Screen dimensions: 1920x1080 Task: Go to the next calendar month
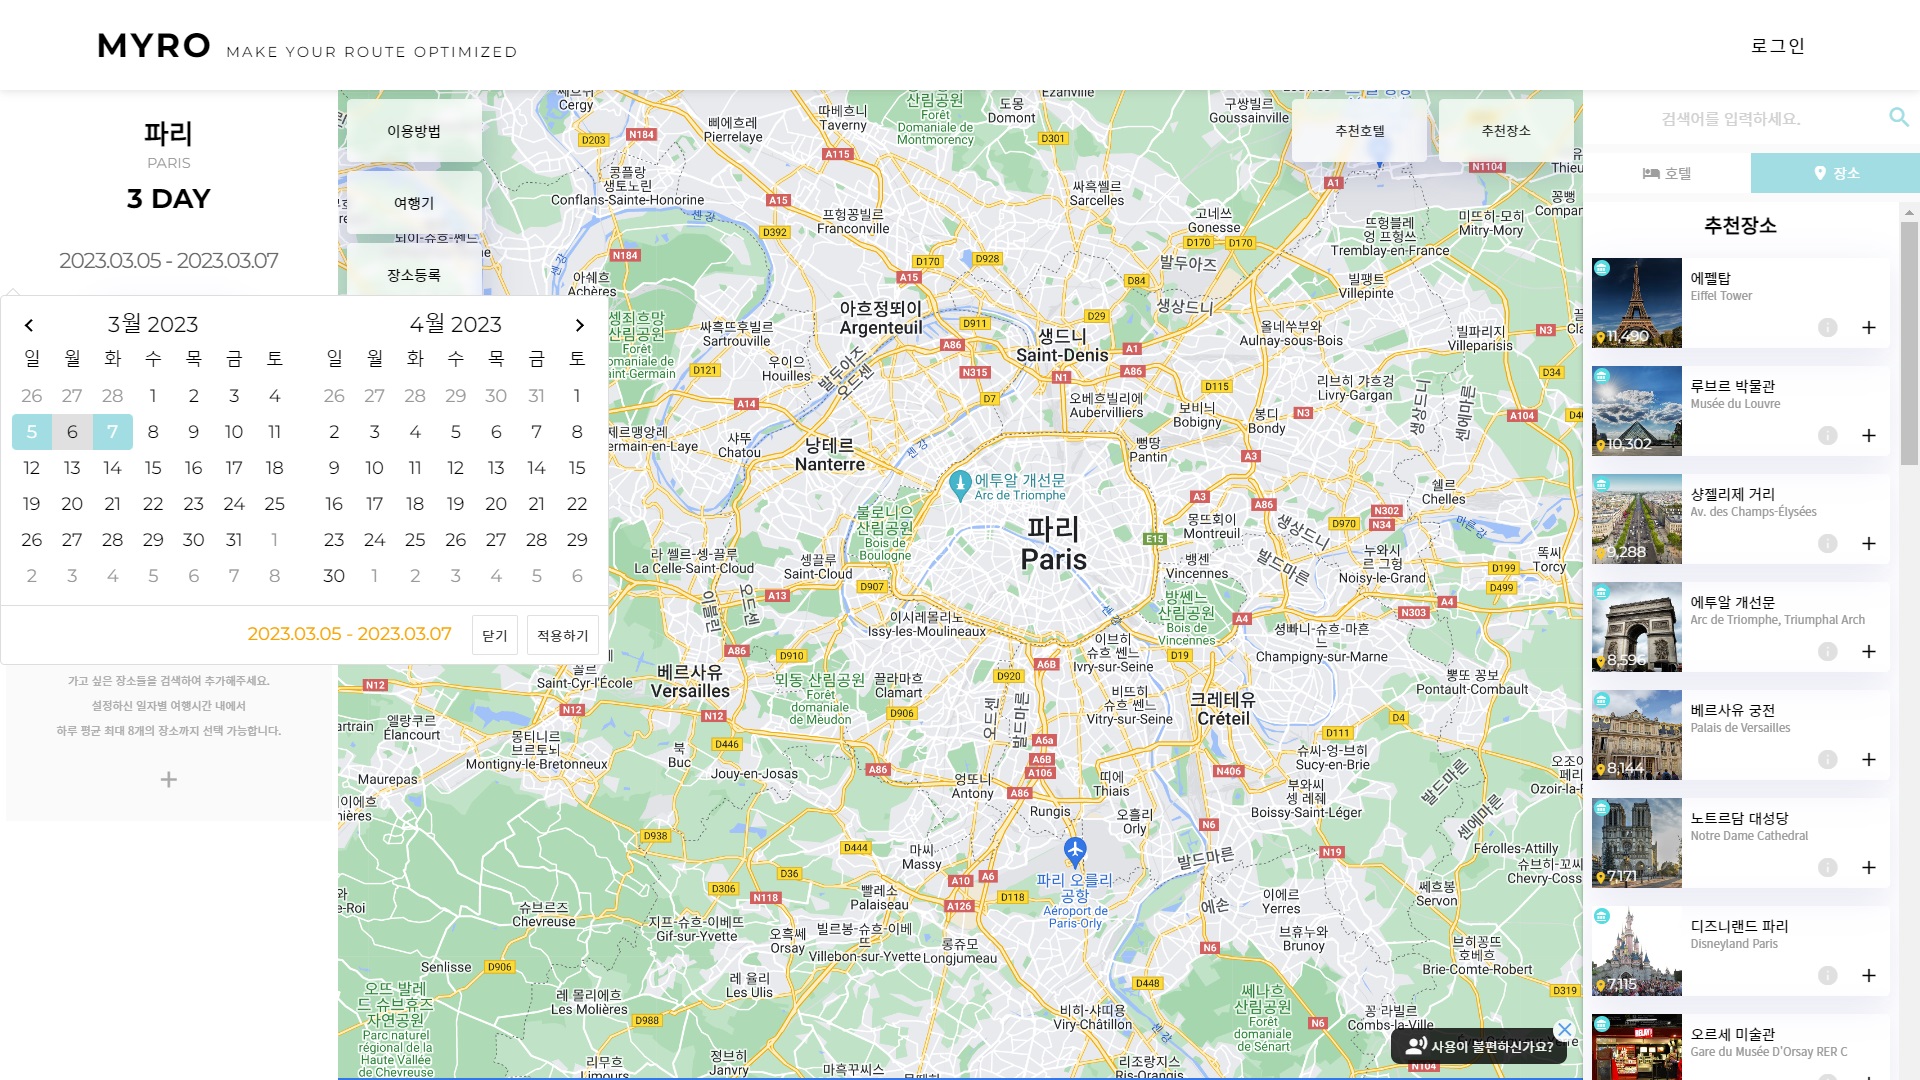click(x=579, y=325)
